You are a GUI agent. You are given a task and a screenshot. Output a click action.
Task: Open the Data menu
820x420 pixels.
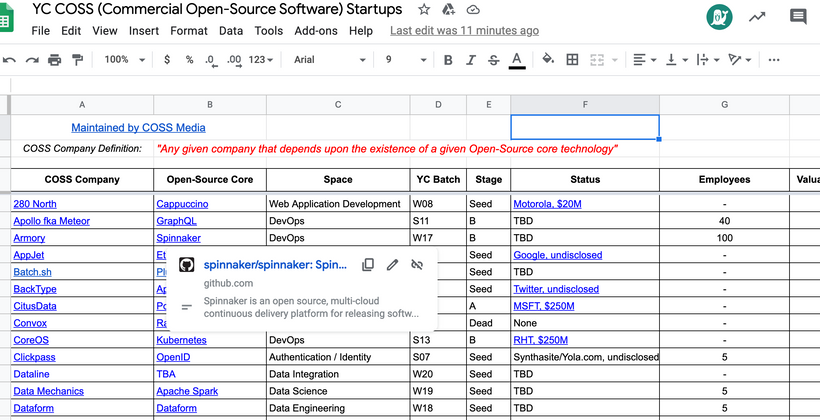pos(231,31)
